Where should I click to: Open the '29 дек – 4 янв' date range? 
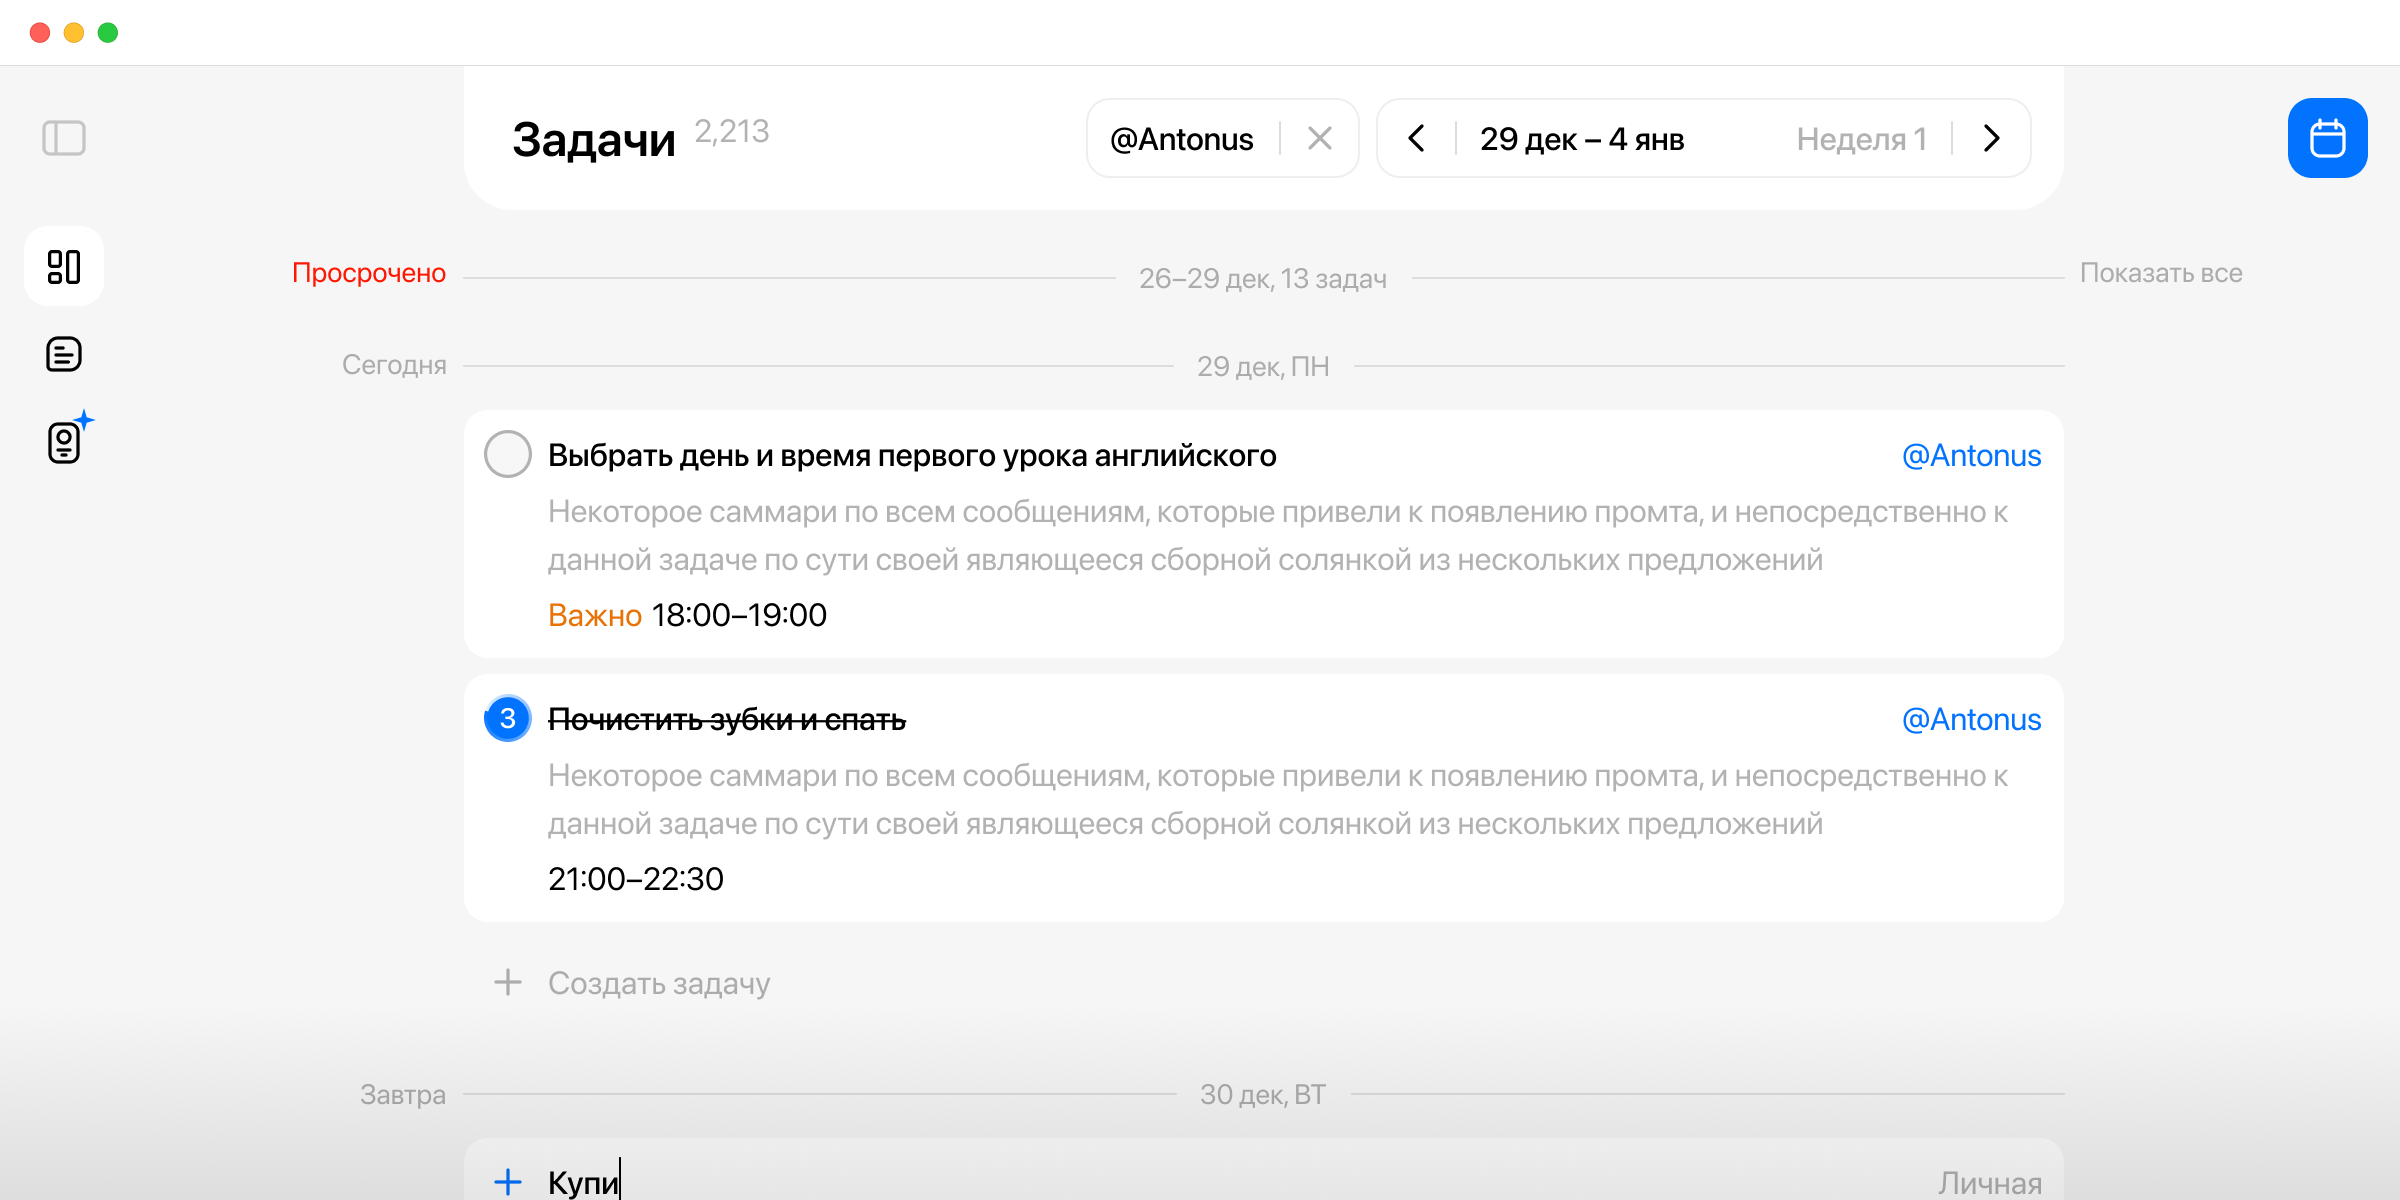tap(1582, 139)
